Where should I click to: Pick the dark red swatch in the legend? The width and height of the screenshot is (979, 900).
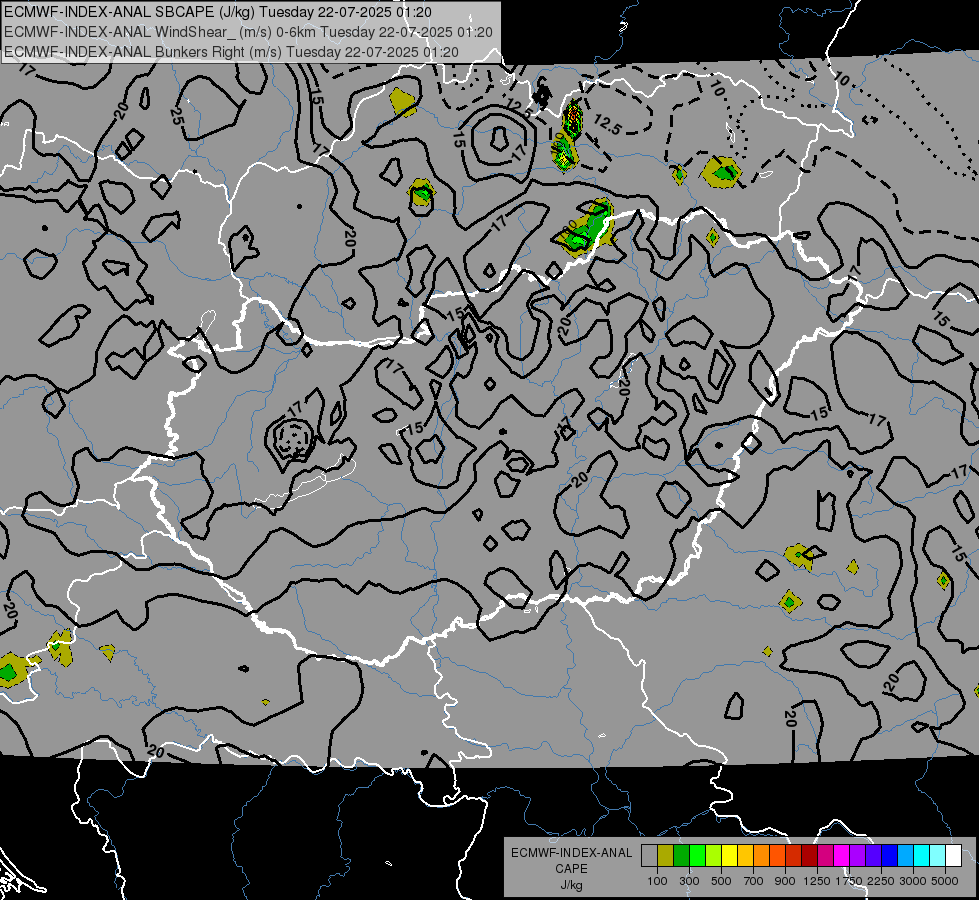(809, 855)
